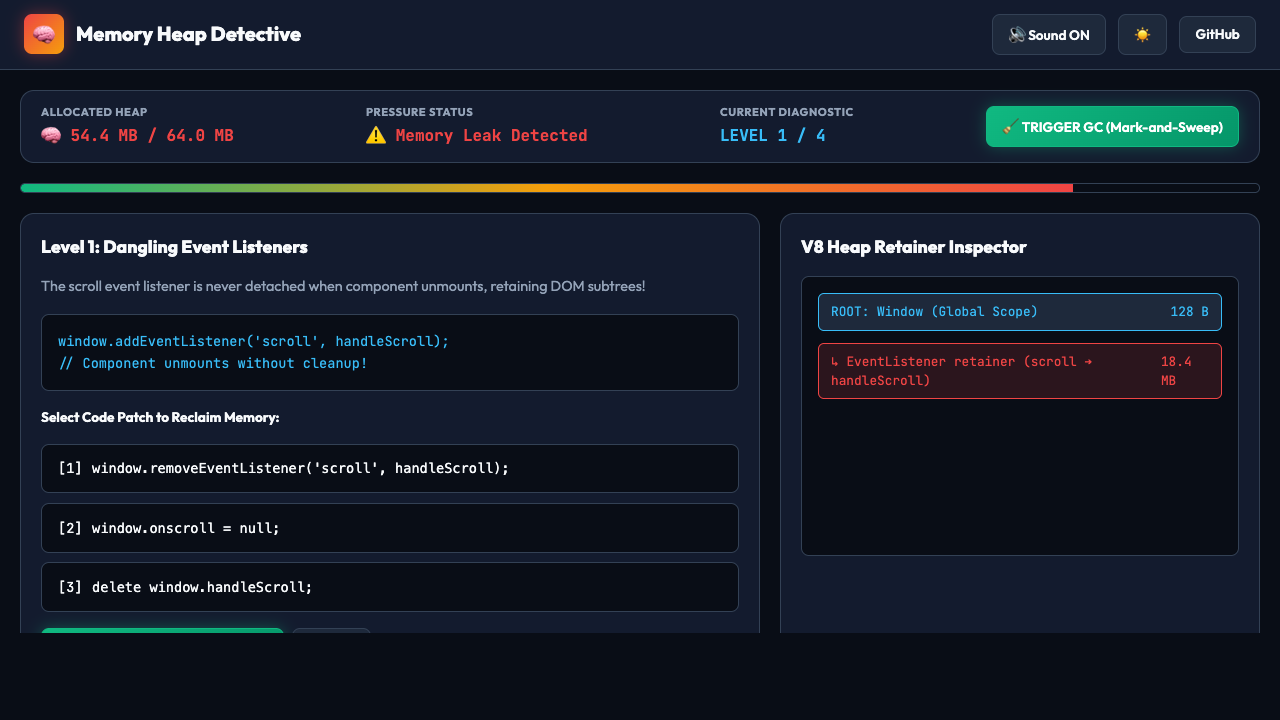Click the LEVEL 1 / 4 diagnostic text

pos(773,136)
